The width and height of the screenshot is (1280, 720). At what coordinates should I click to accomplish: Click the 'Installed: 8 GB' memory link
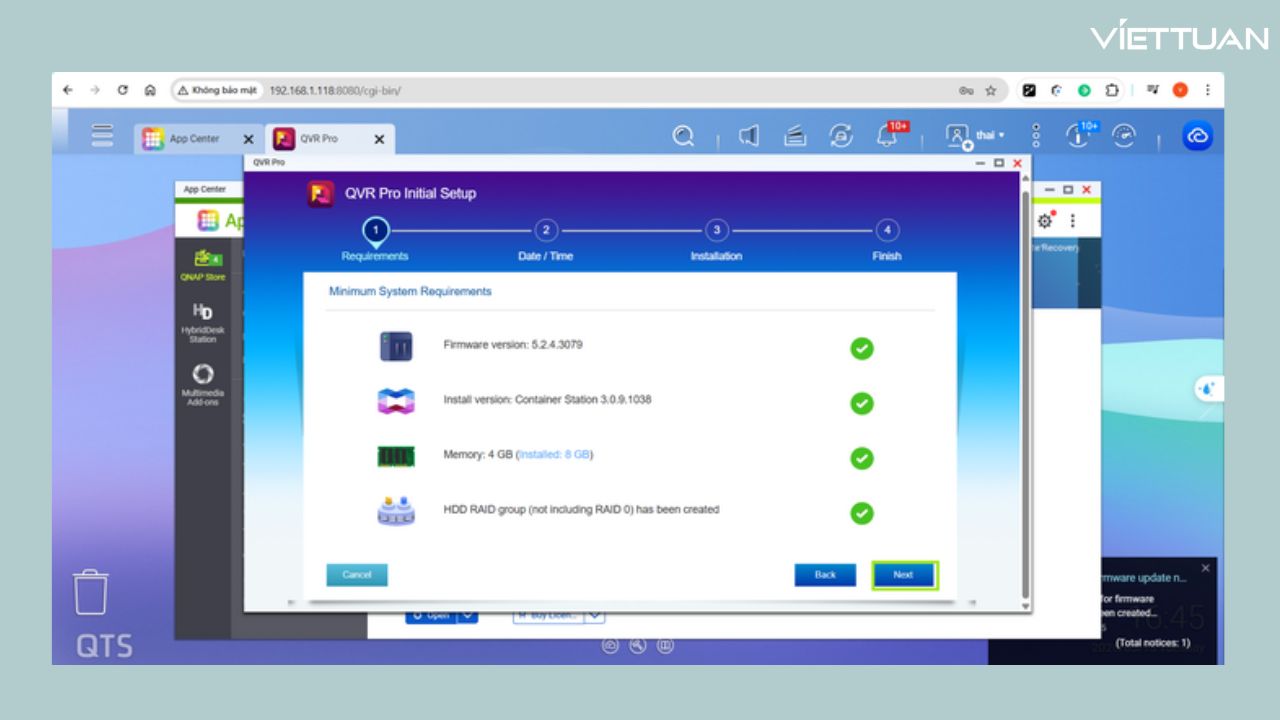555,455
